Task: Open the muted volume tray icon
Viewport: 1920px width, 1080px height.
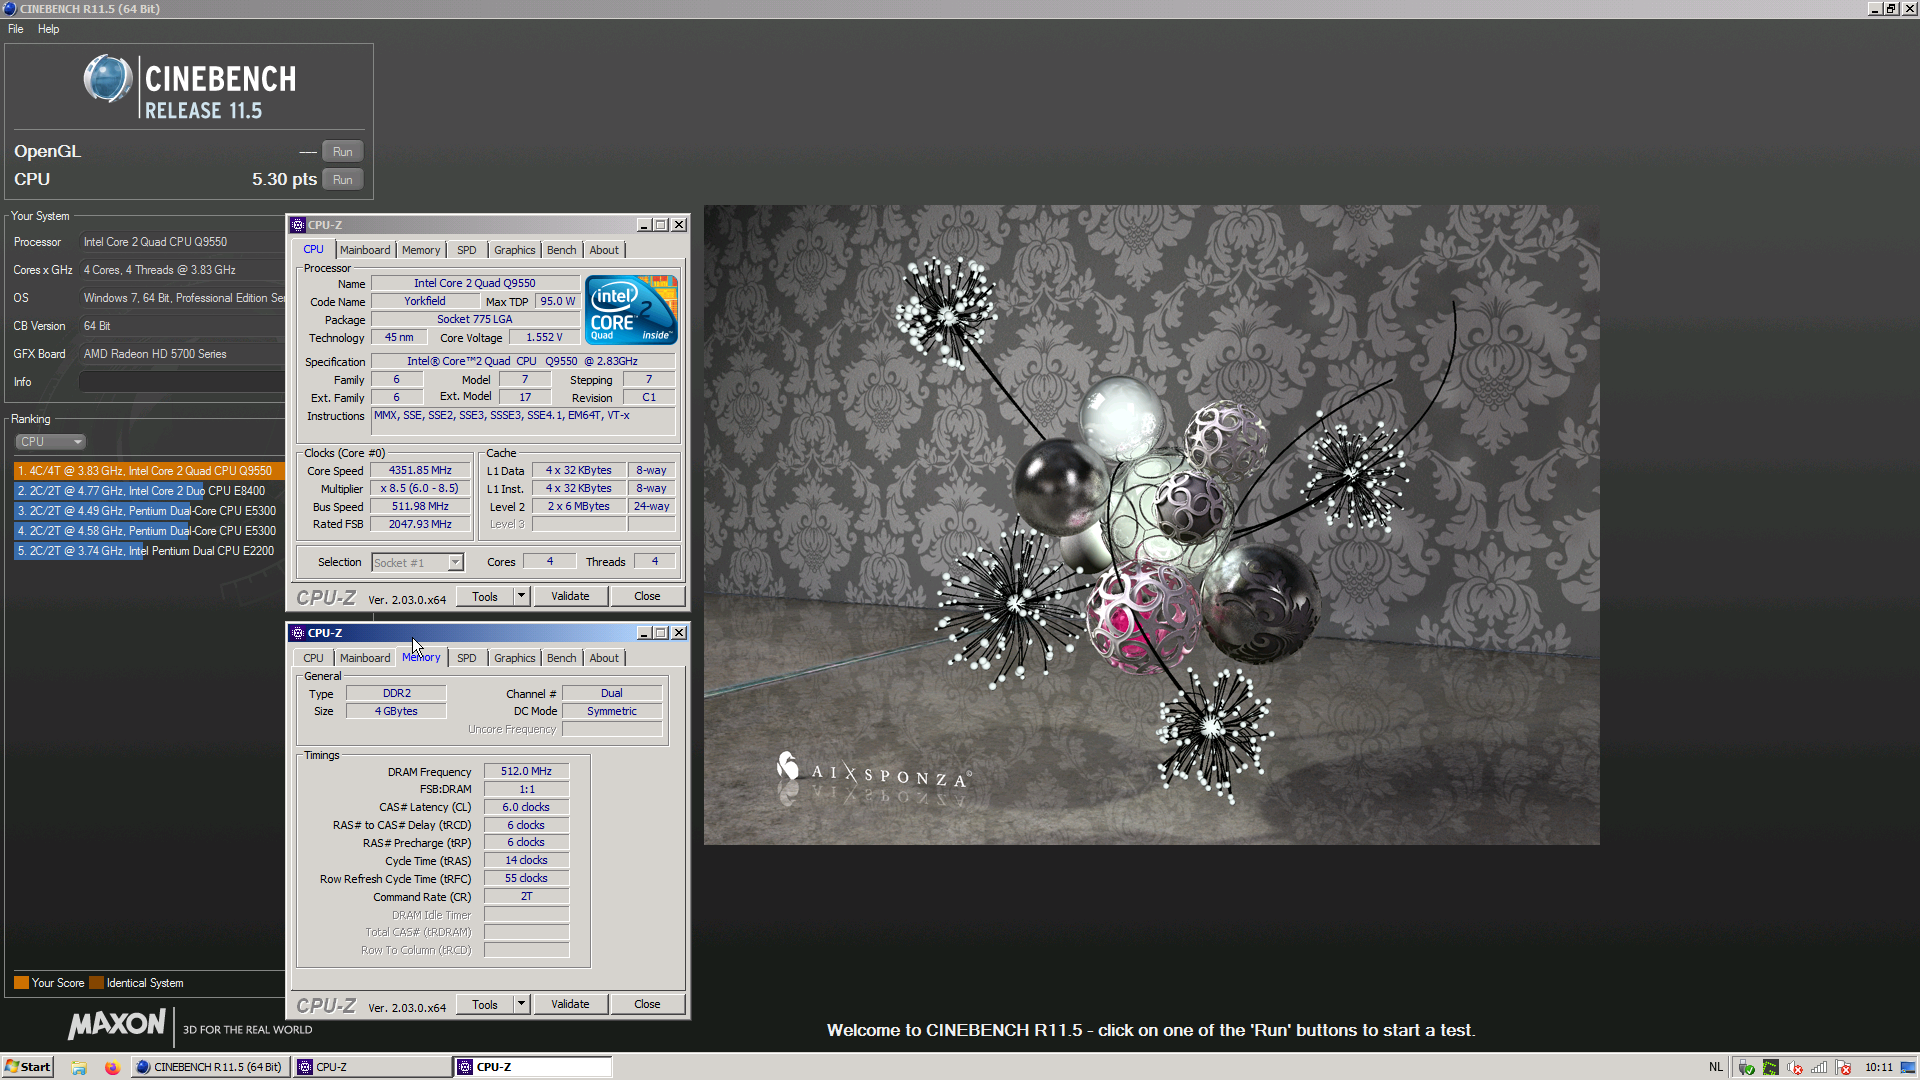Action: coord(1794,1067)
